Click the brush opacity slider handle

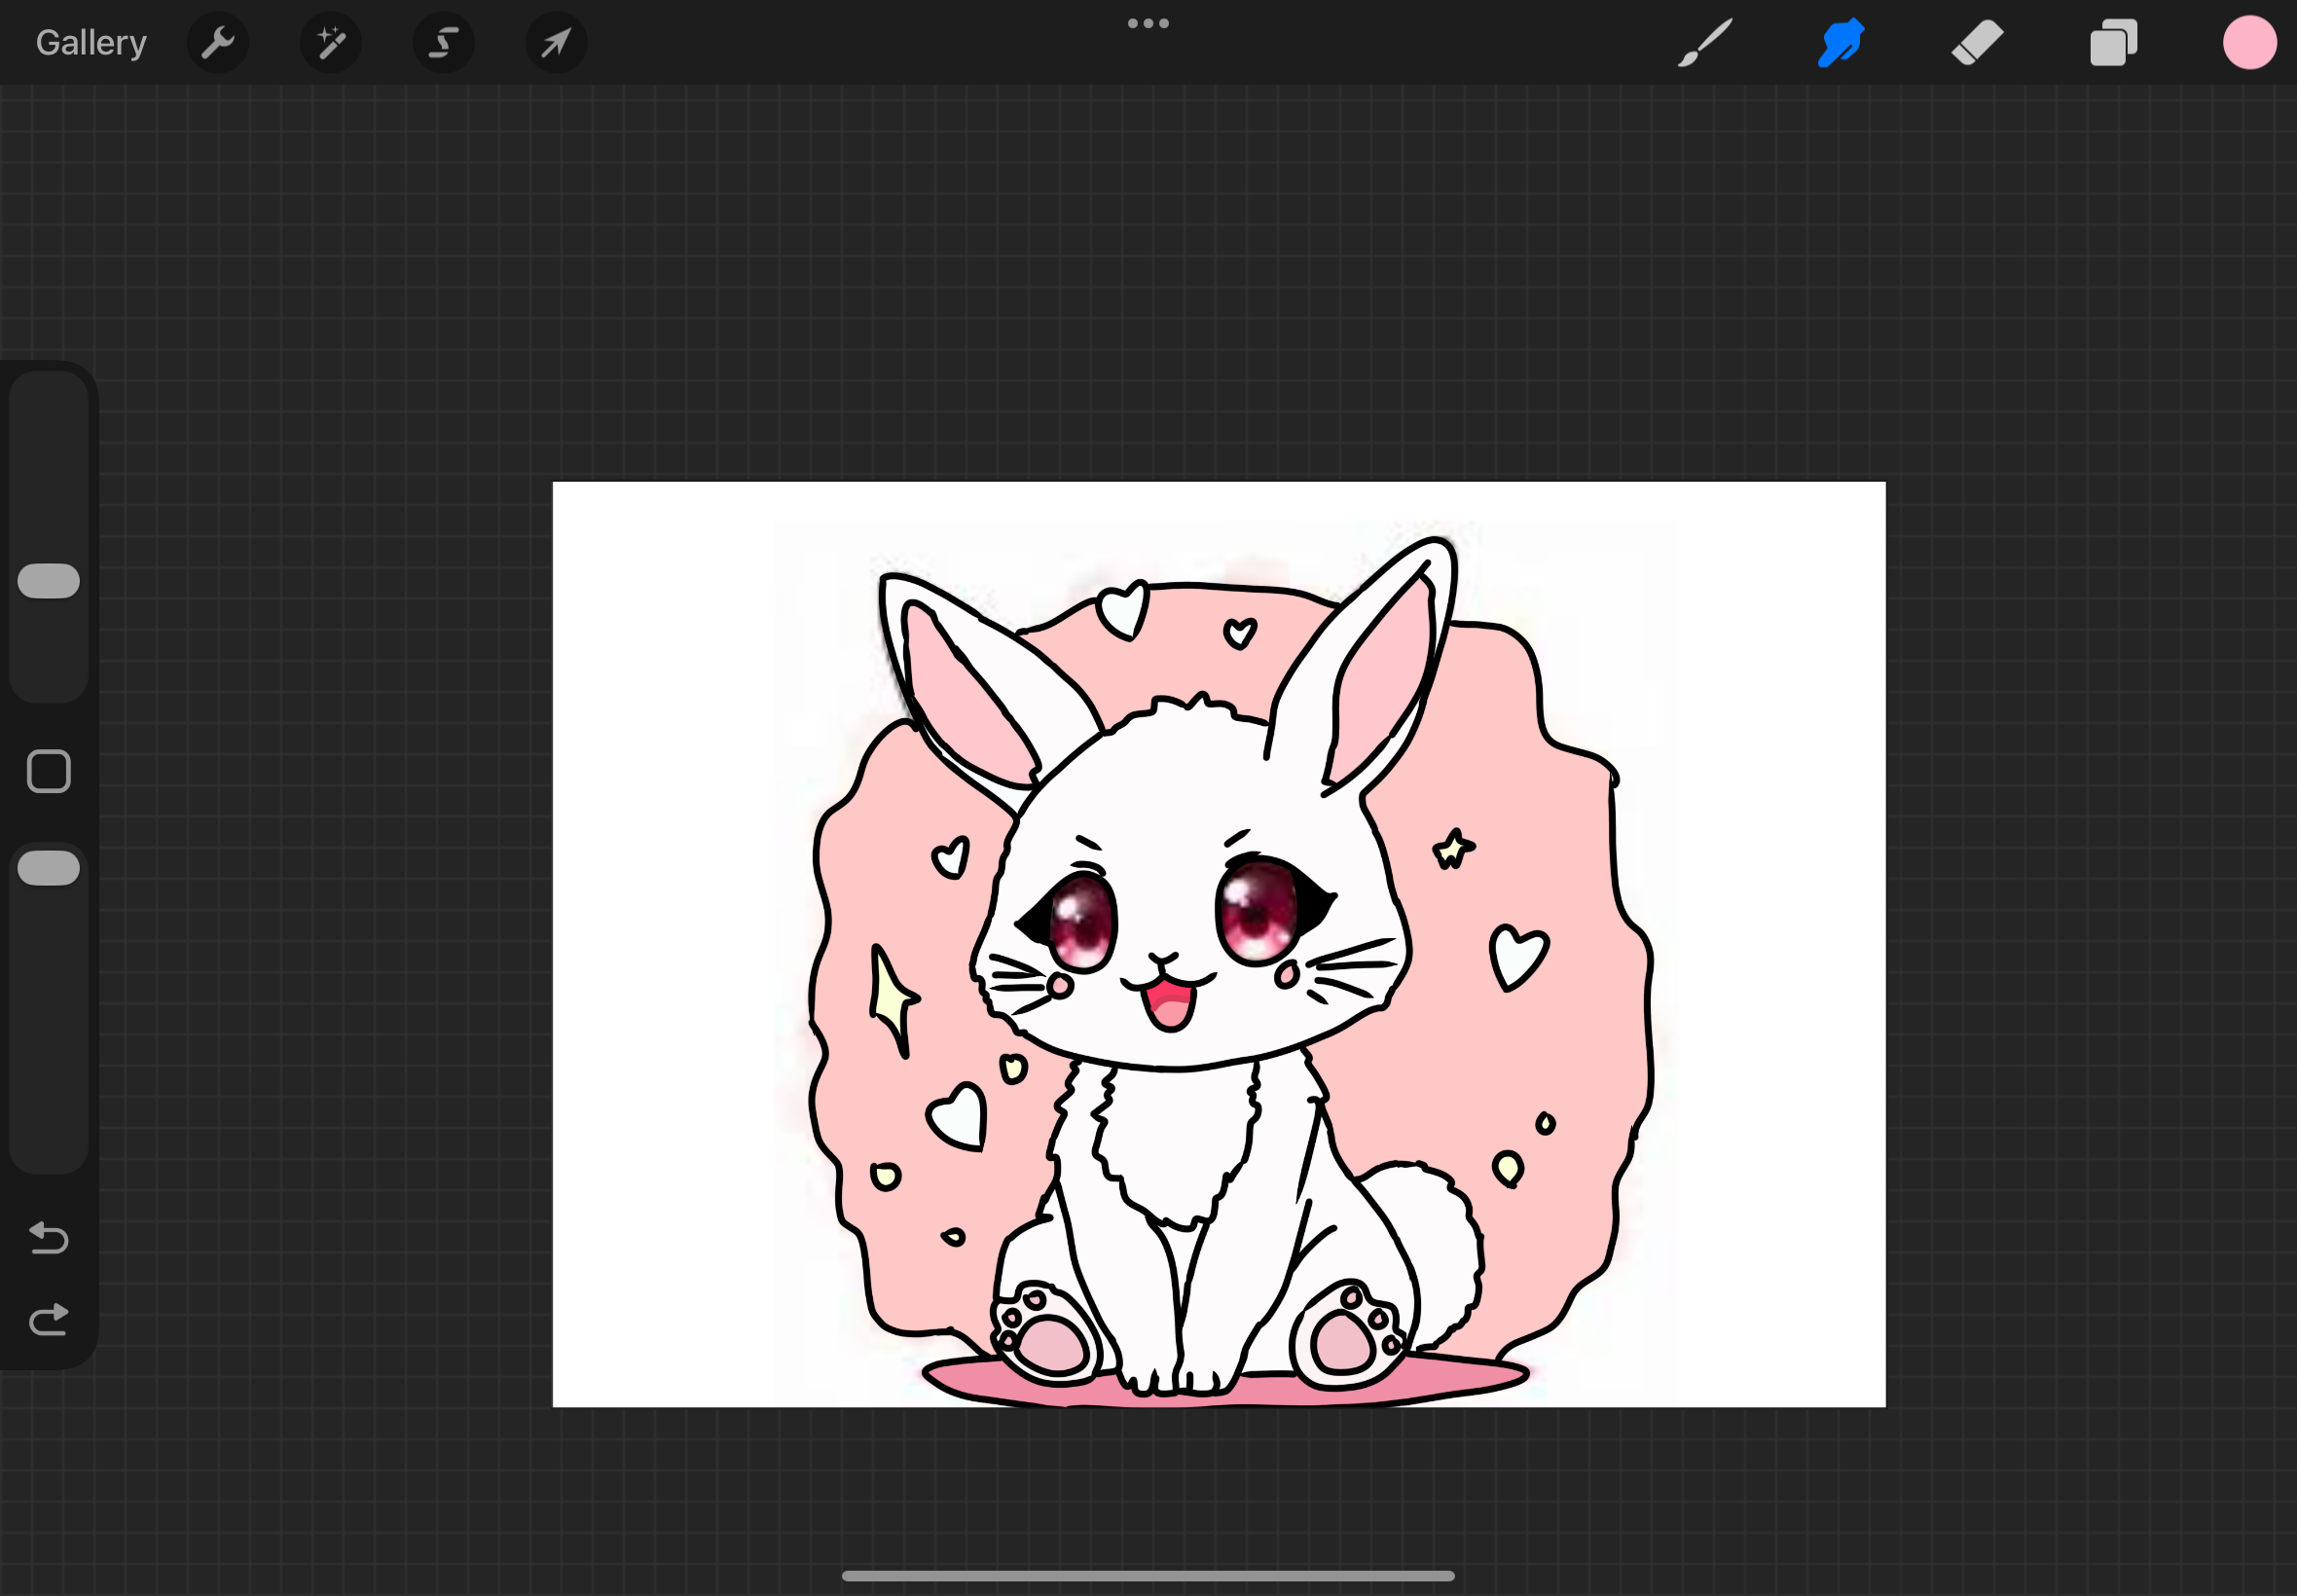point(48,868)
